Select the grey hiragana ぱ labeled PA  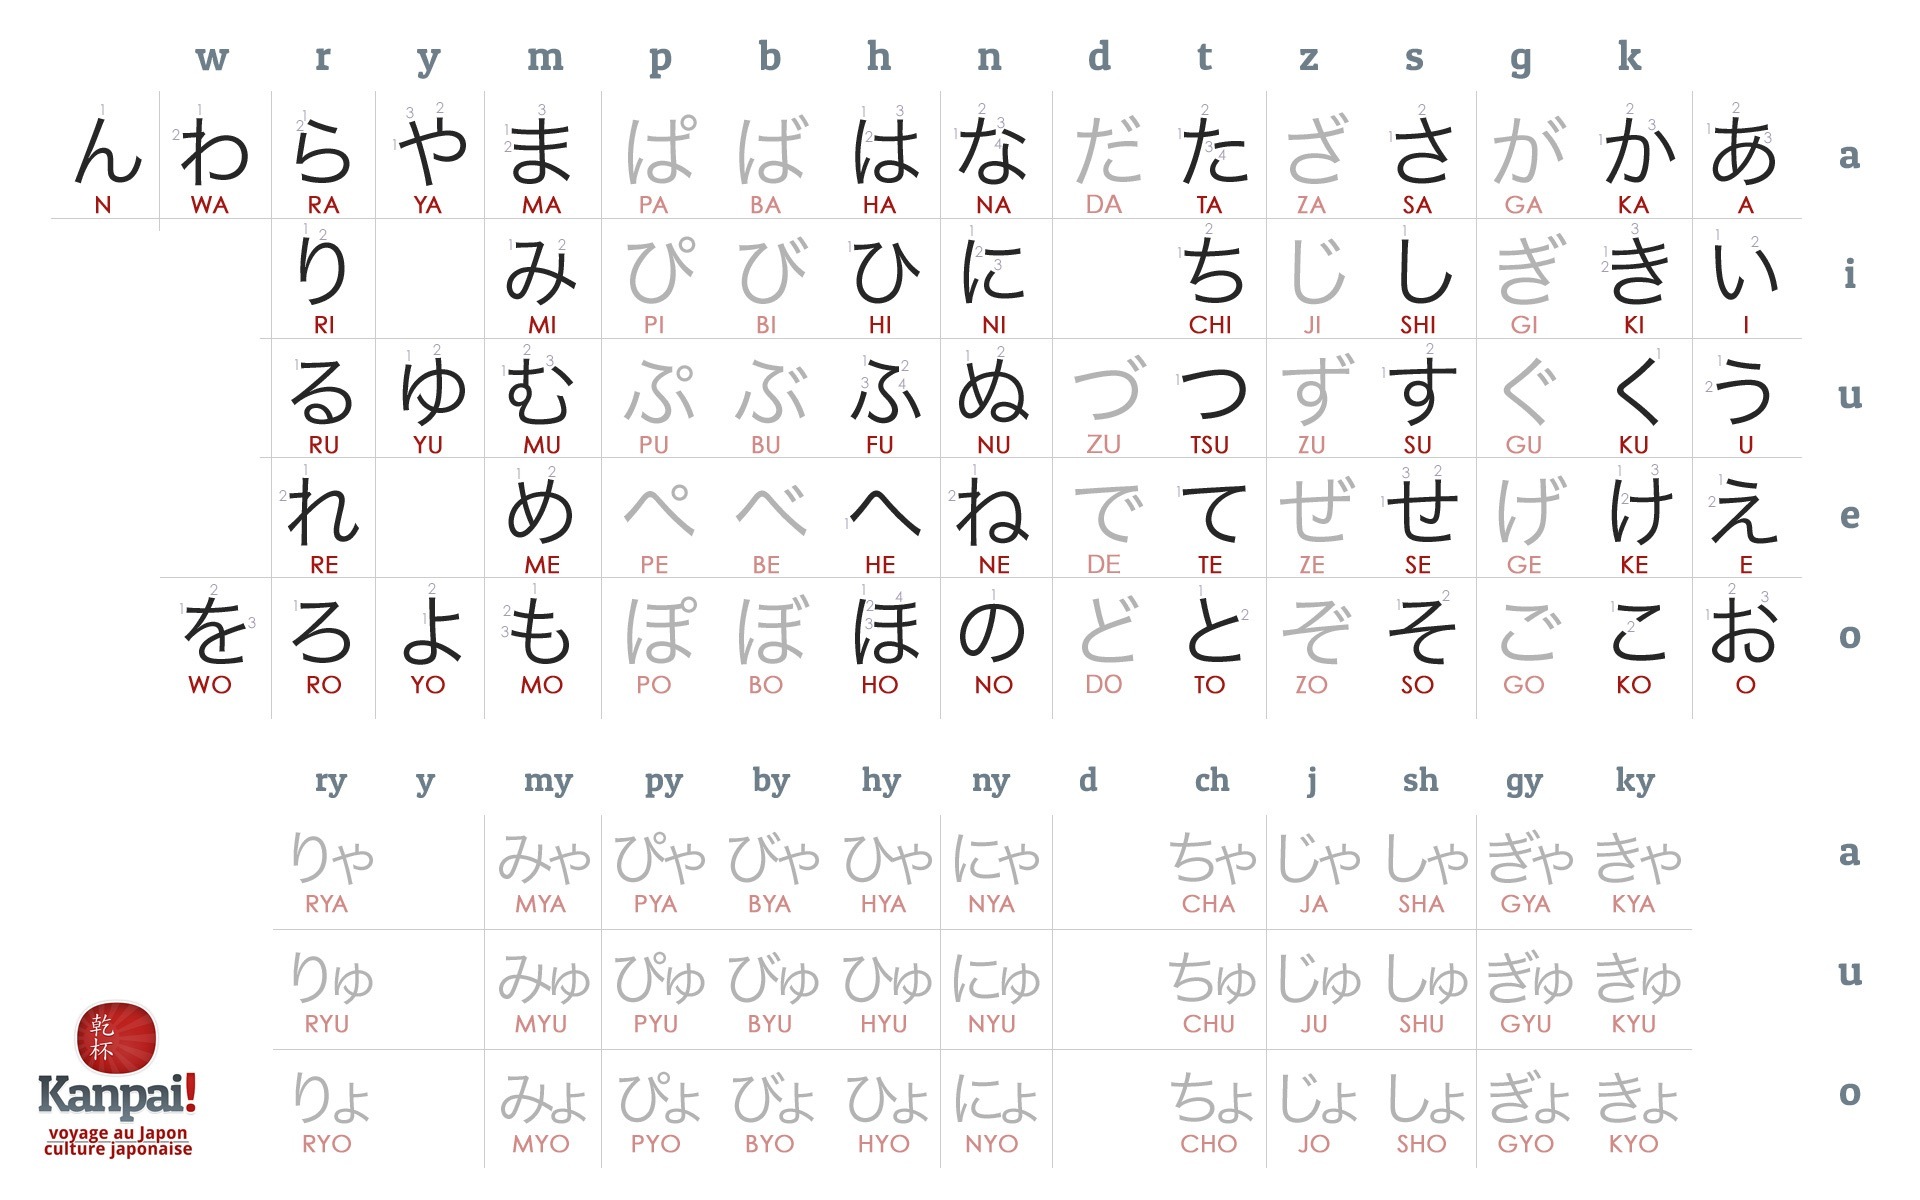(x=660, y=152)
